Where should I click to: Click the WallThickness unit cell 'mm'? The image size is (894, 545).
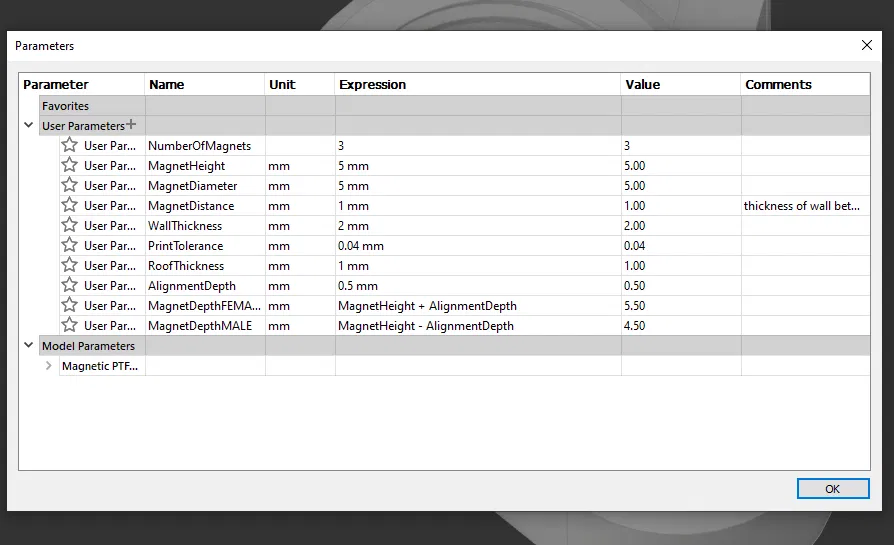(x=300, y=226)
